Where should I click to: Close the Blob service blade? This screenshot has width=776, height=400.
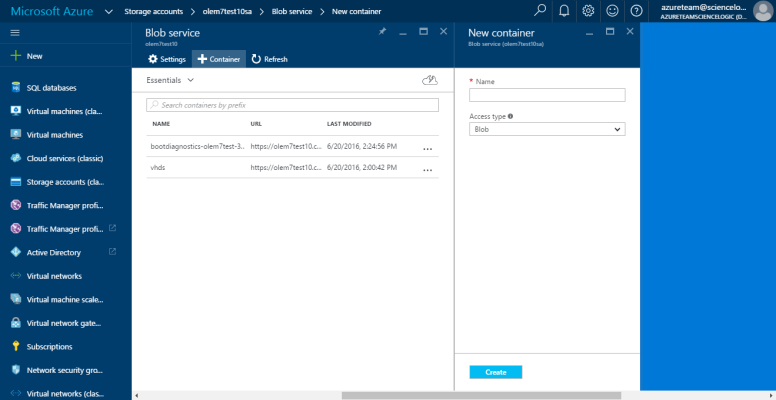[x=443, y=31]
